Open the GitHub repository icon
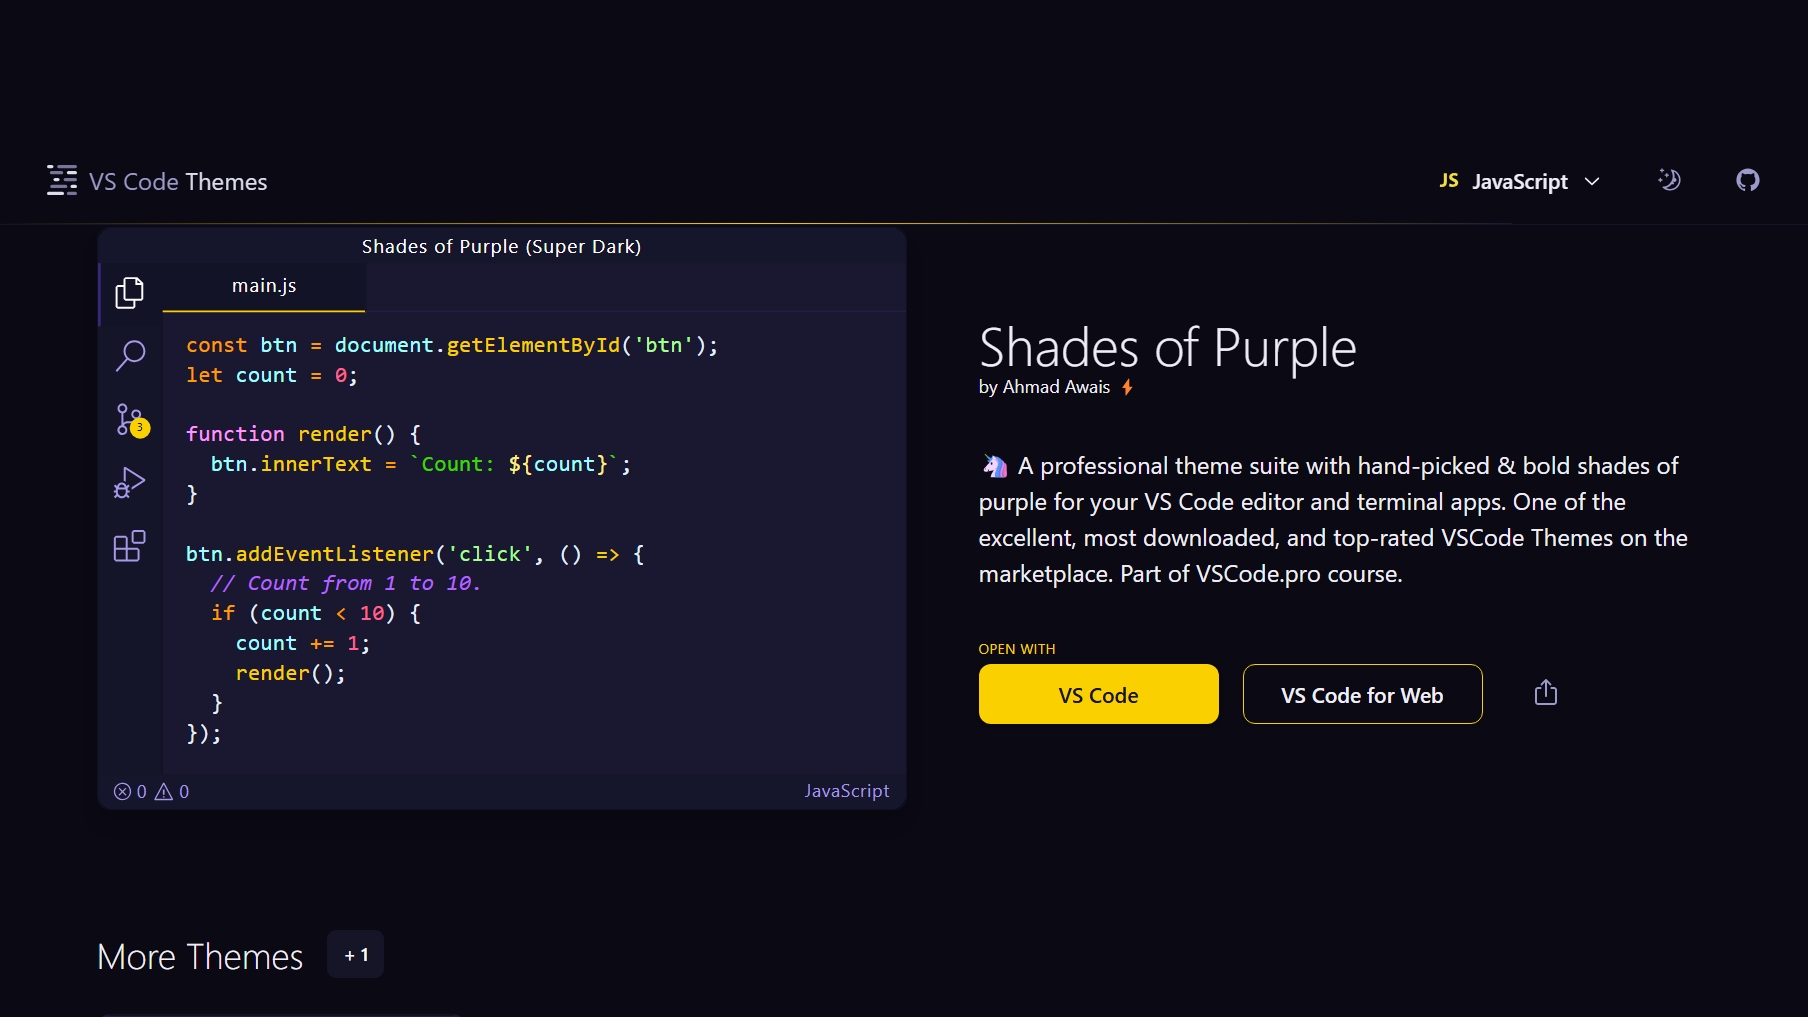Image resolution: width=1808 pixels, height=1017 pixels. pyautogui.click(x=1747, y=181)
